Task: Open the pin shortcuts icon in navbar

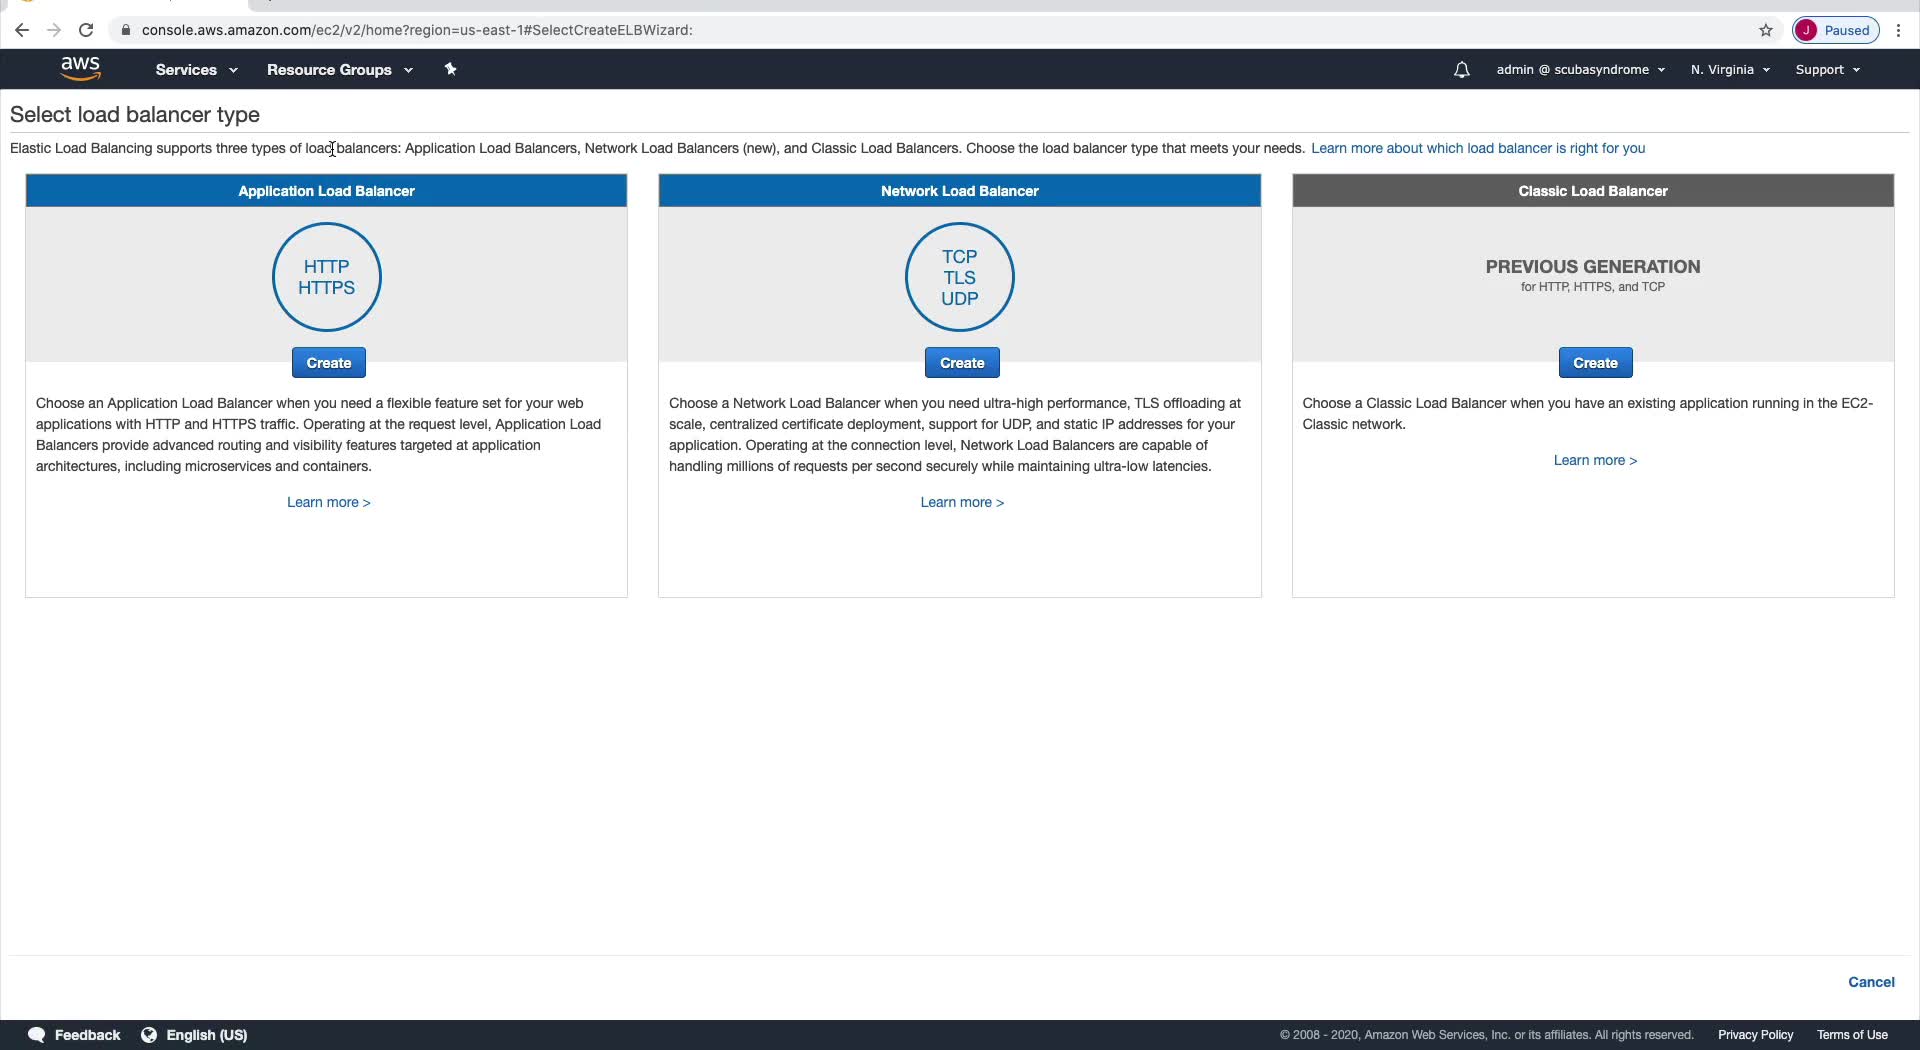Action: (x=450, y=69)
